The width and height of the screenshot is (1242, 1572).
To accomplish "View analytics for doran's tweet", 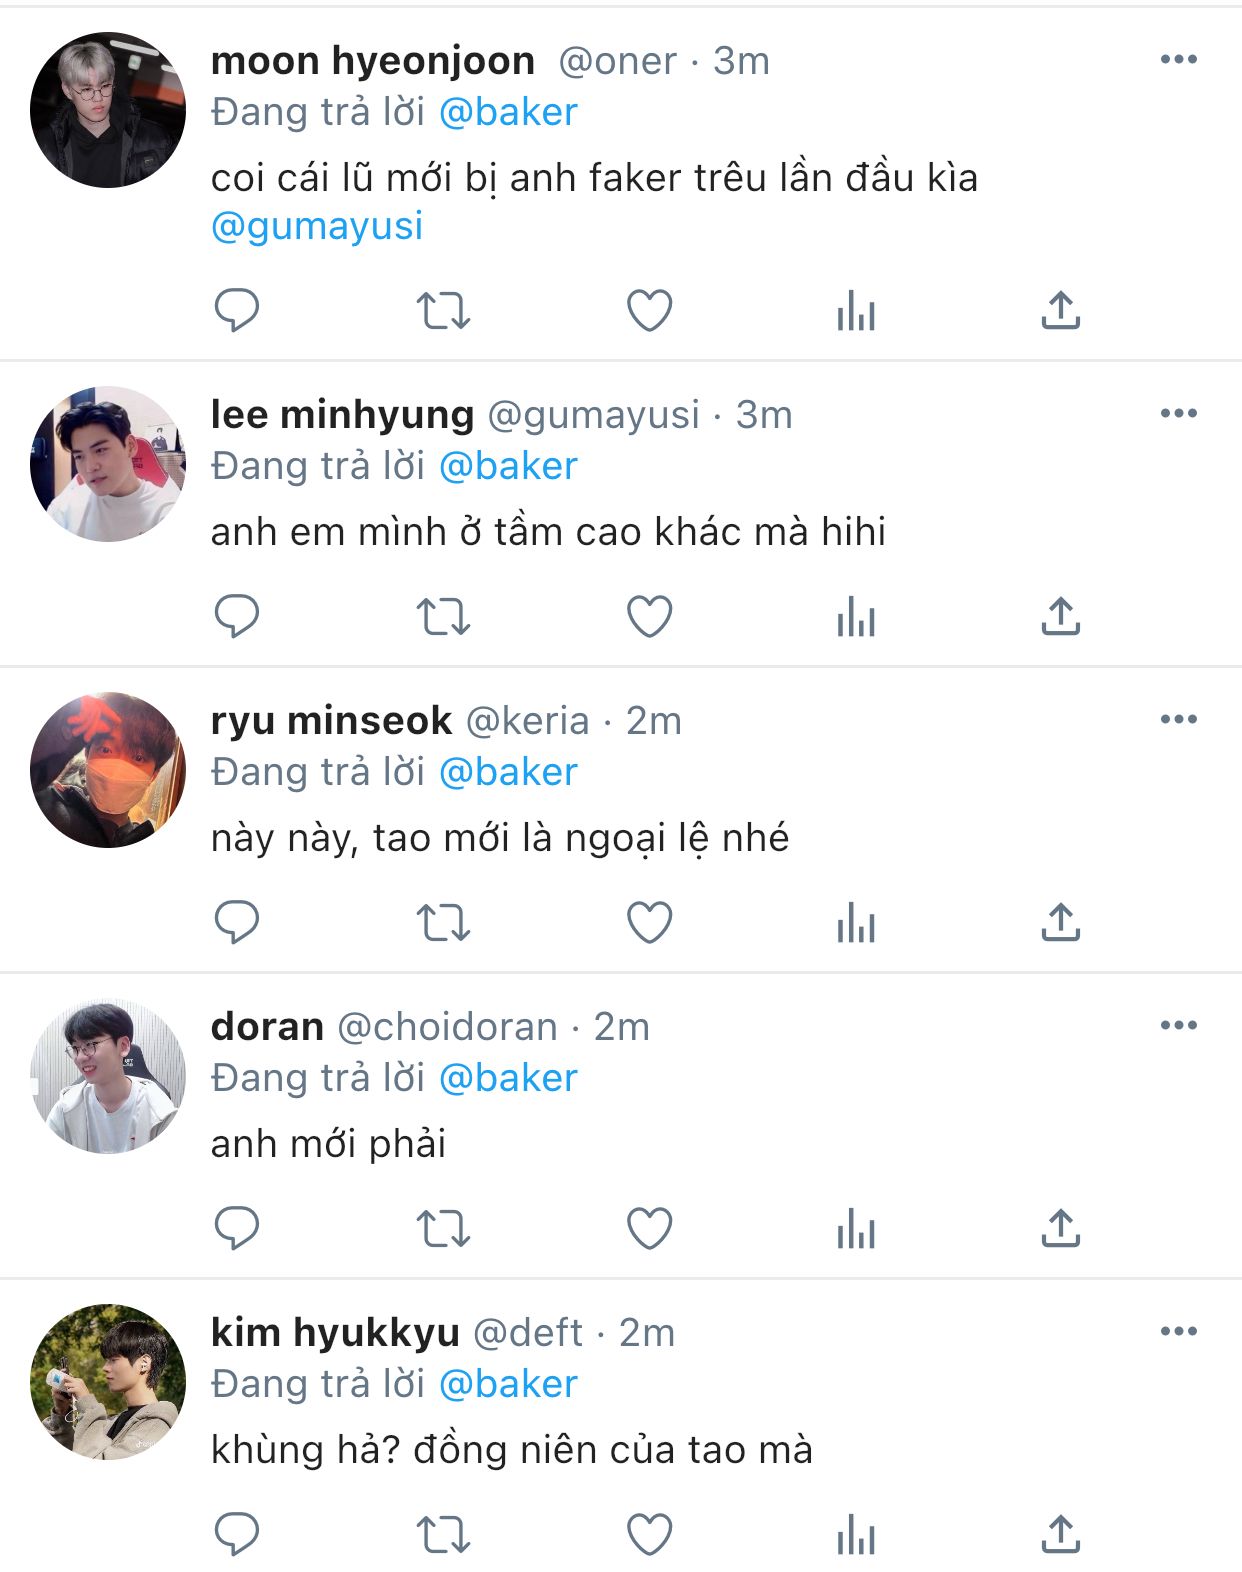I will pos(856,1228).
